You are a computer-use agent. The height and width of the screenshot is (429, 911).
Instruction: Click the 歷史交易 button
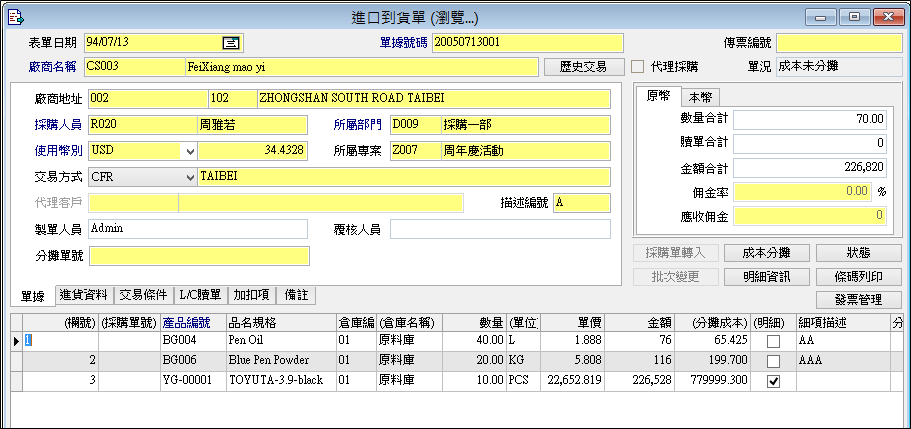pos(583,67)
